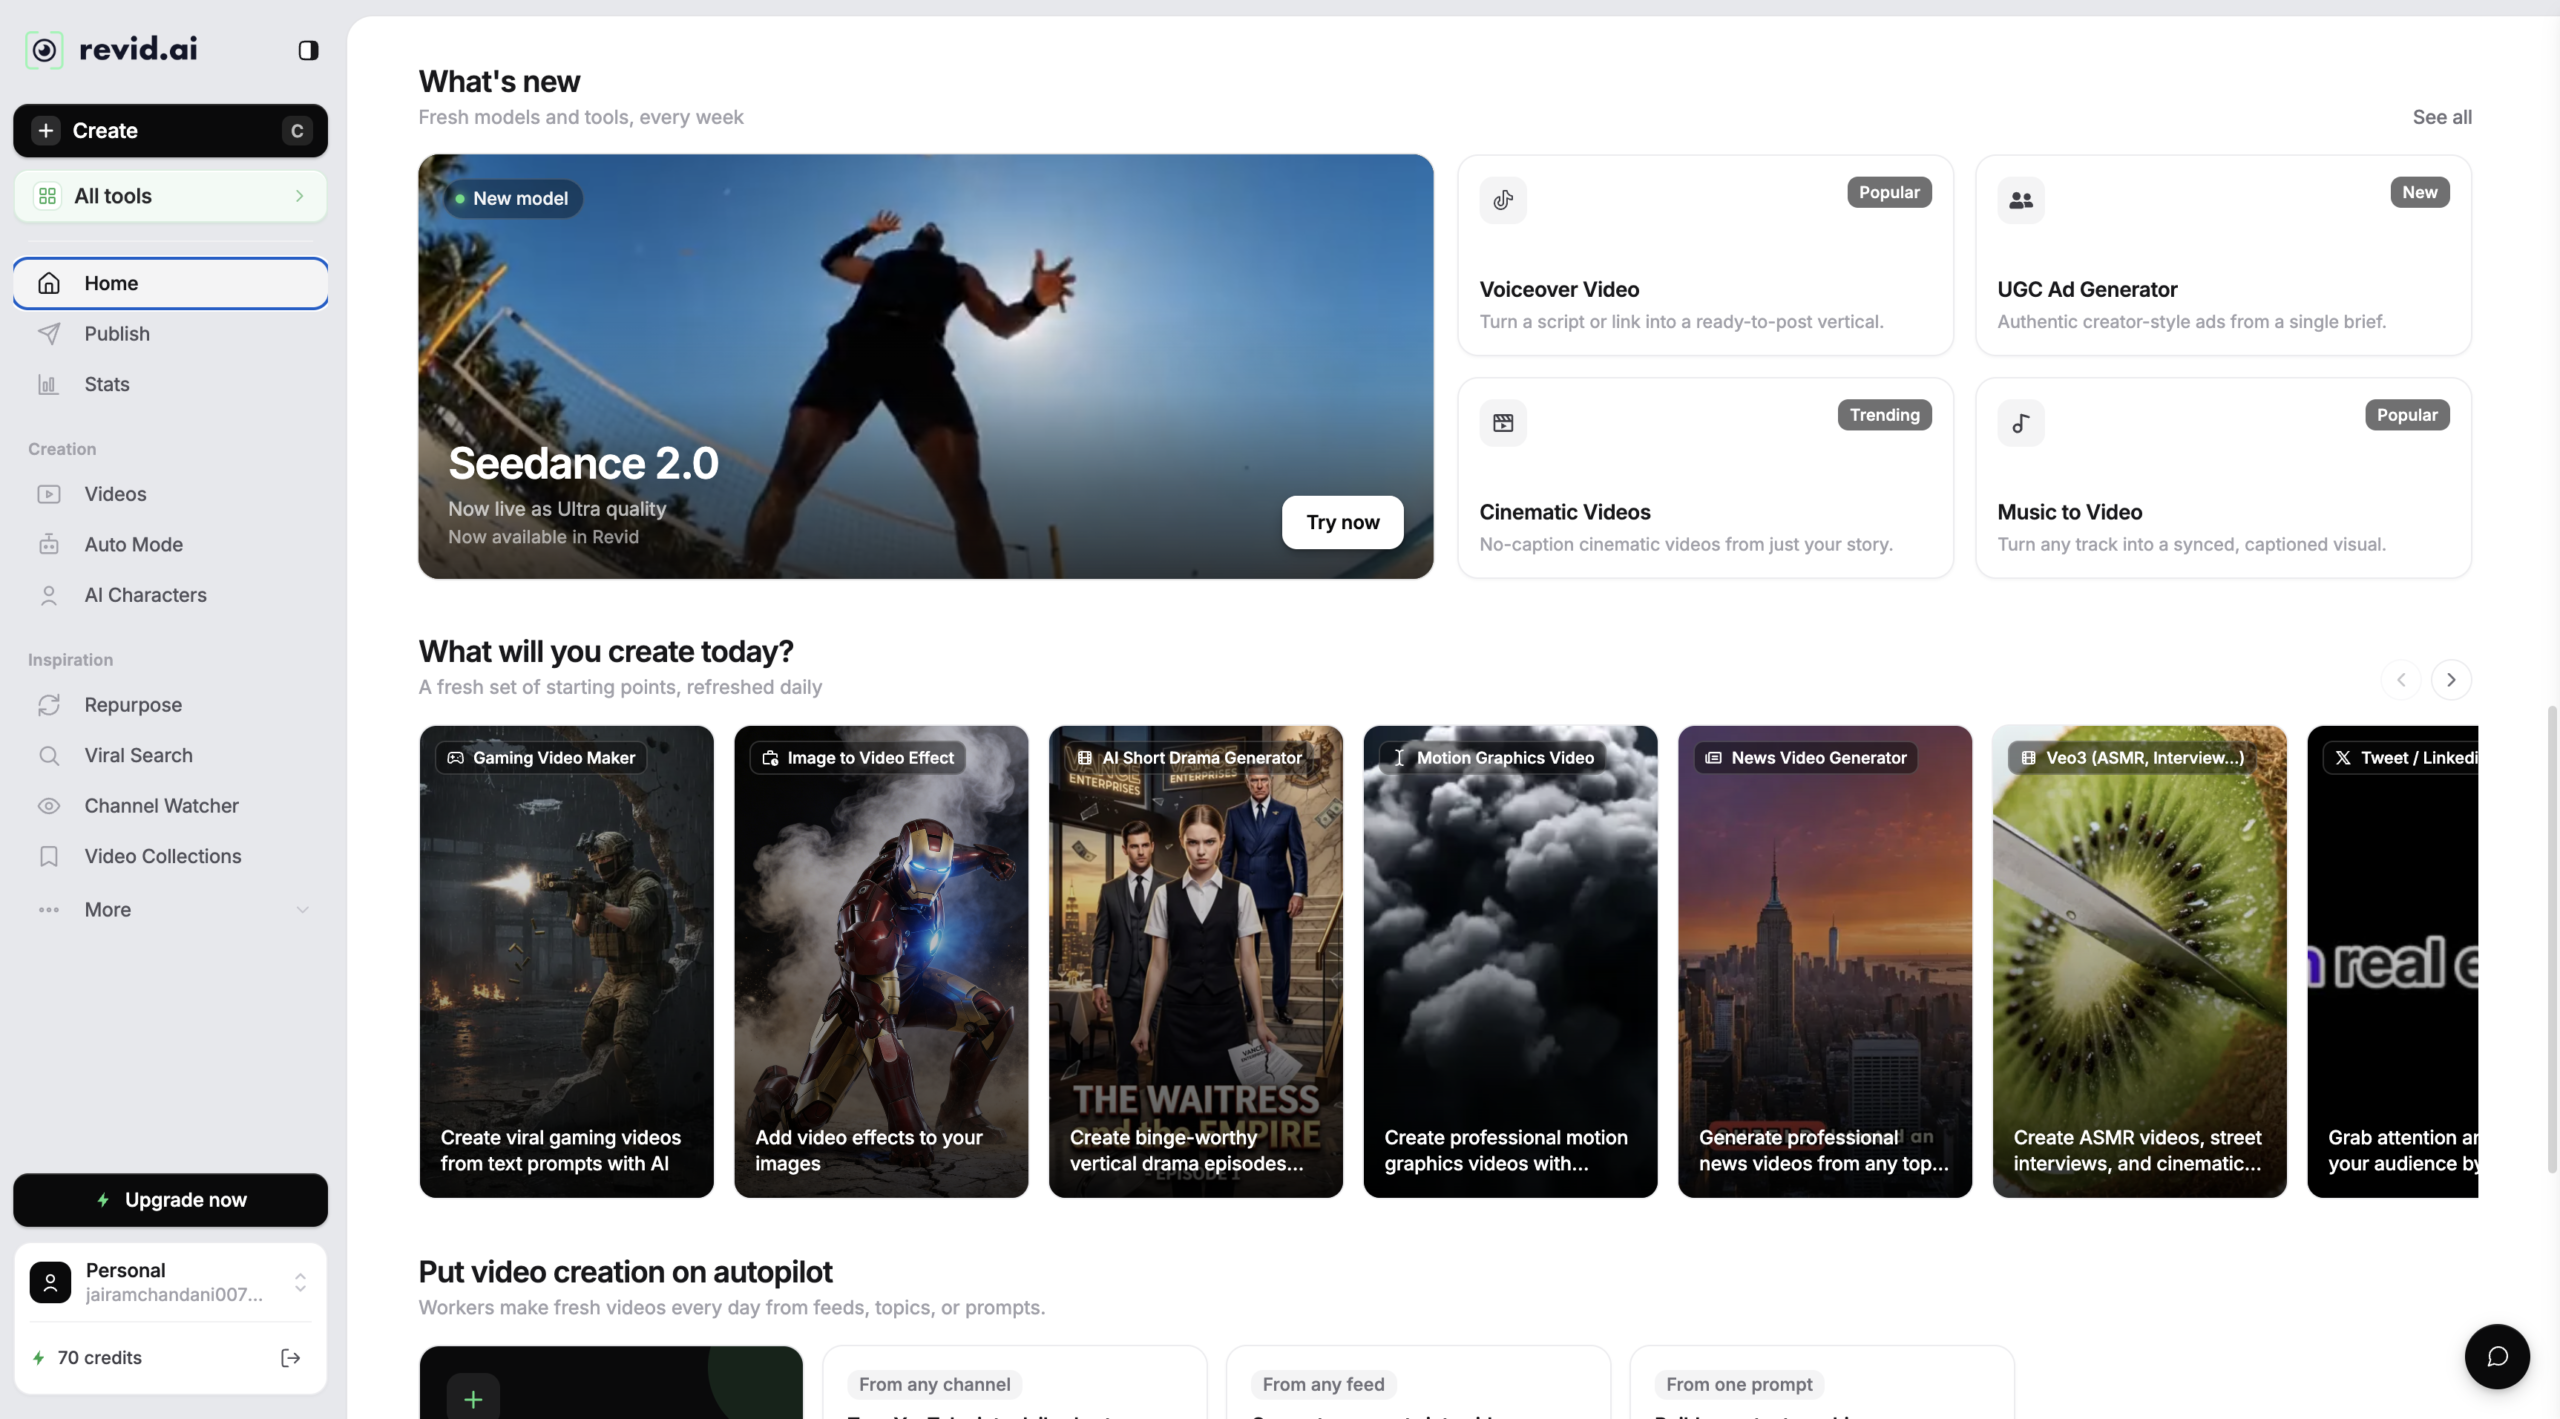Open the News Video Generator thumbnail

click(x=1825, y=961)
